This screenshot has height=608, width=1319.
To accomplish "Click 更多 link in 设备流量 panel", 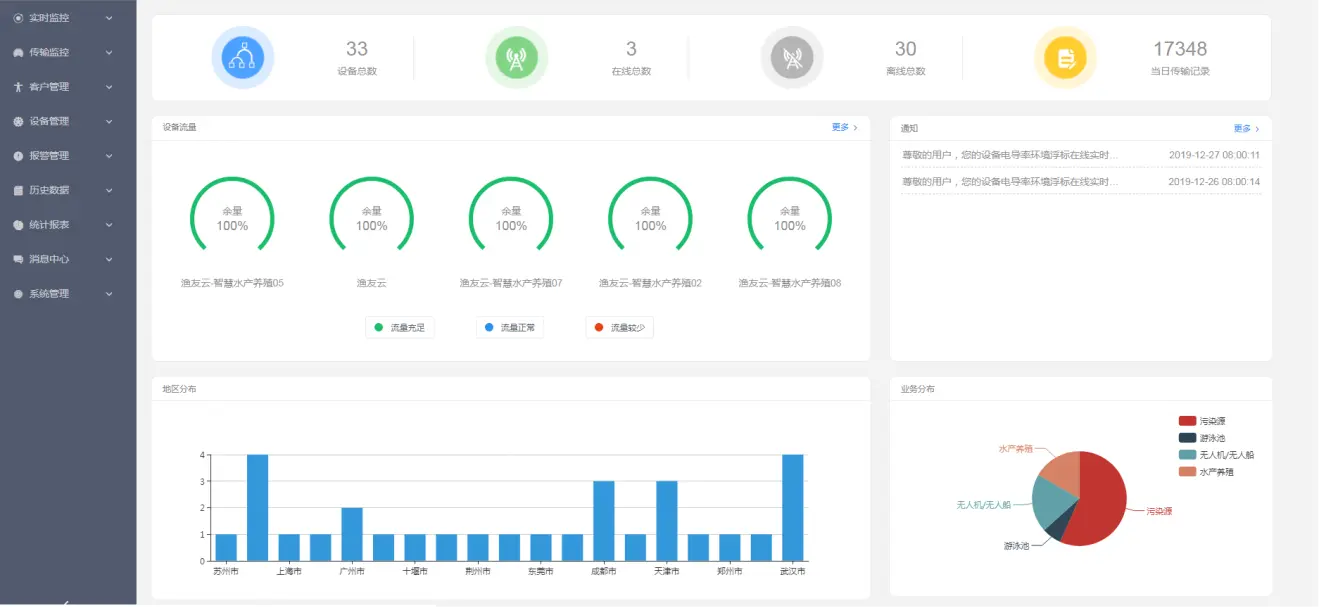I will pos(843,127).
